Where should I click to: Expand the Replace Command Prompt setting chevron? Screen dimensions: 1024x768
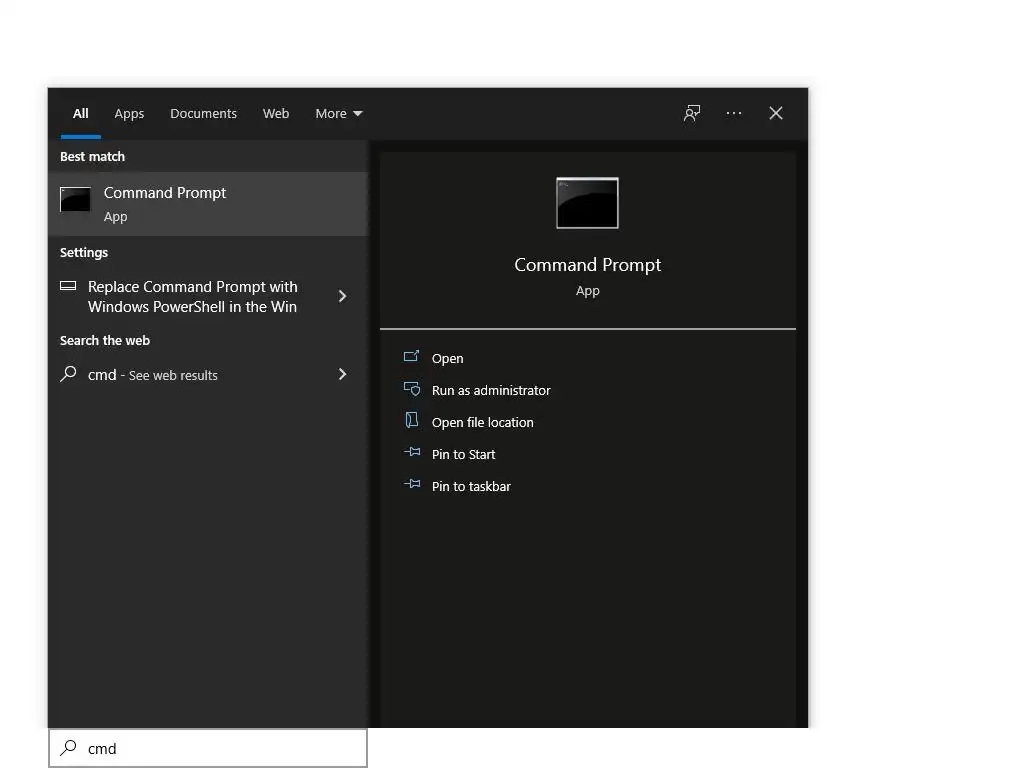click(342, 296)
